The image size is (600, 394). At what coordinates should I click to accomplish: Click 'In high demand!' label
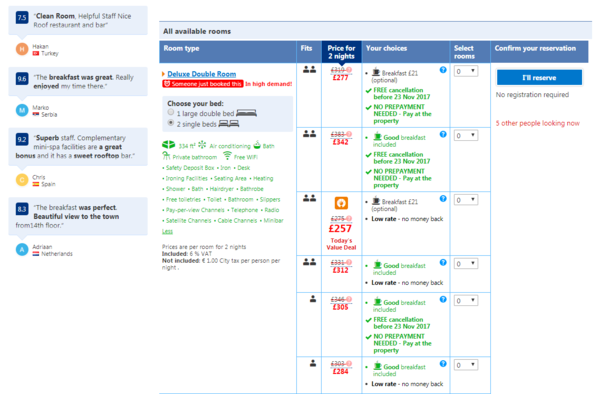coord(269,84)
